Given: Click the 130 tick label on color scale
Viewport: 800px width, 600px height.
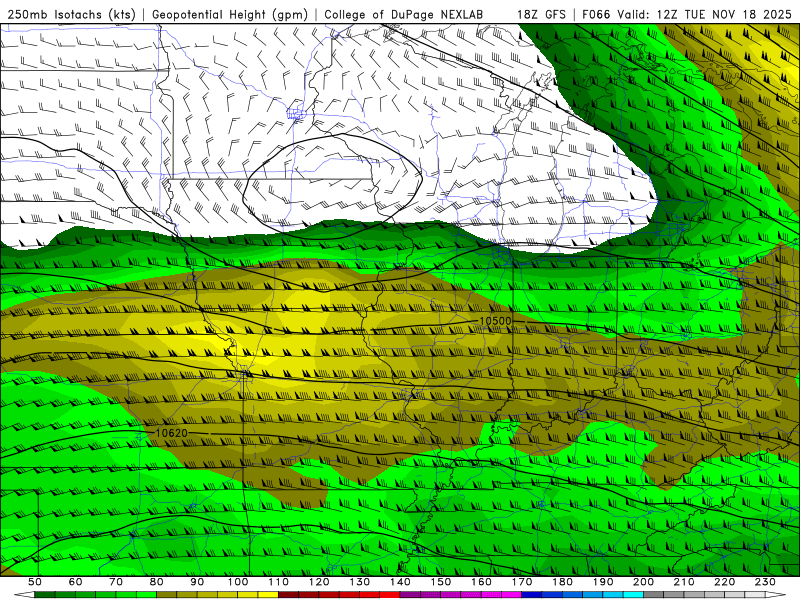Looking at the screenshot, I should [x=360, y=582].
